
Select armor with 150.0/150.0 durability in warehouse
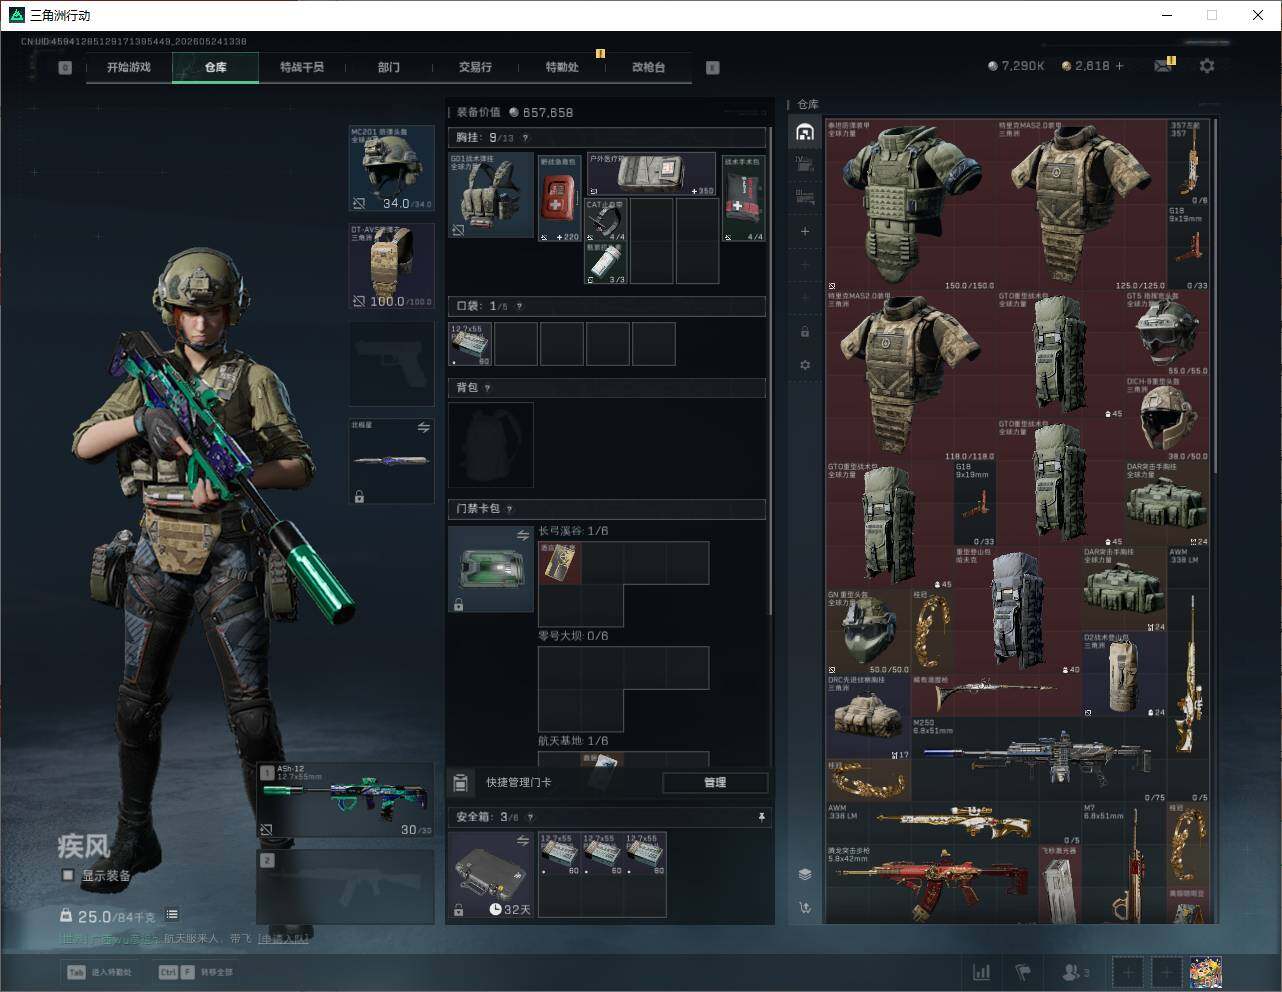click(x=911, y=206)
